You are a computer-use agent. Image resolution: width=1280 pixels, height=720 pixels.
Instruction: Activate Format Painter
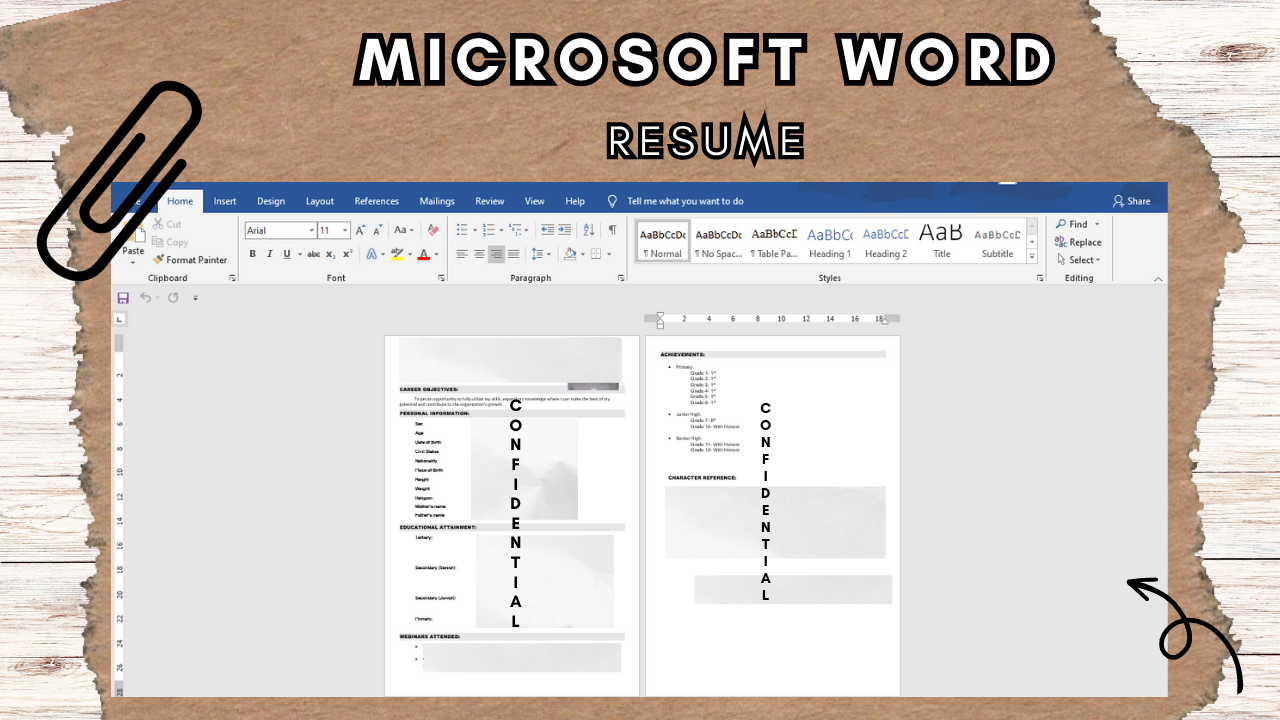click(190, 260)
